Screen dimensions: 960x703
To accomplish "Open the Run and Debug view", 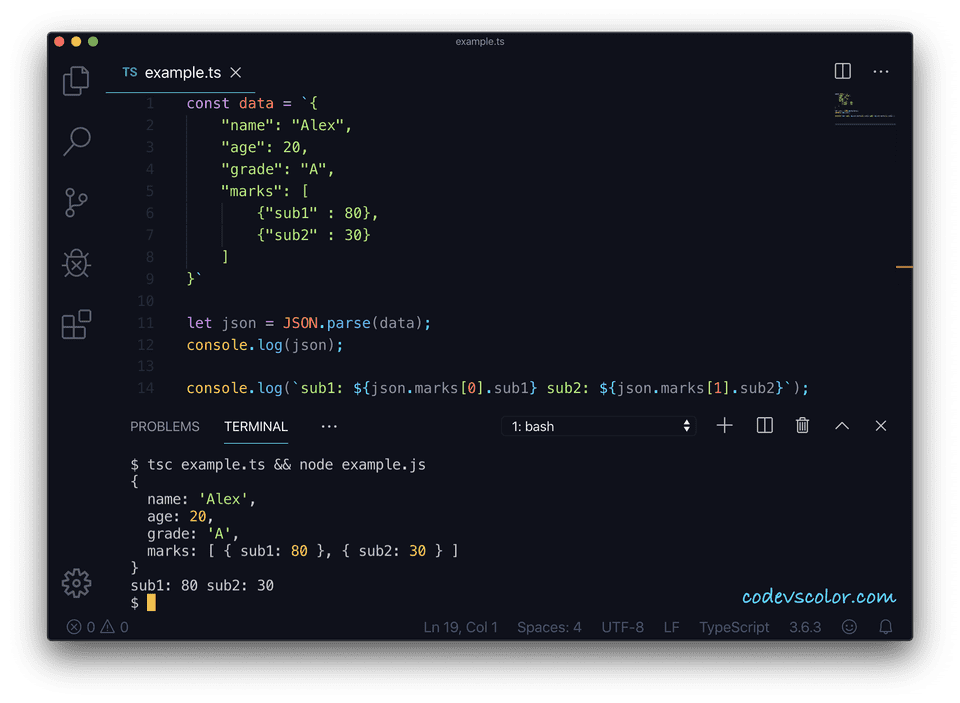I will point(76,264).
